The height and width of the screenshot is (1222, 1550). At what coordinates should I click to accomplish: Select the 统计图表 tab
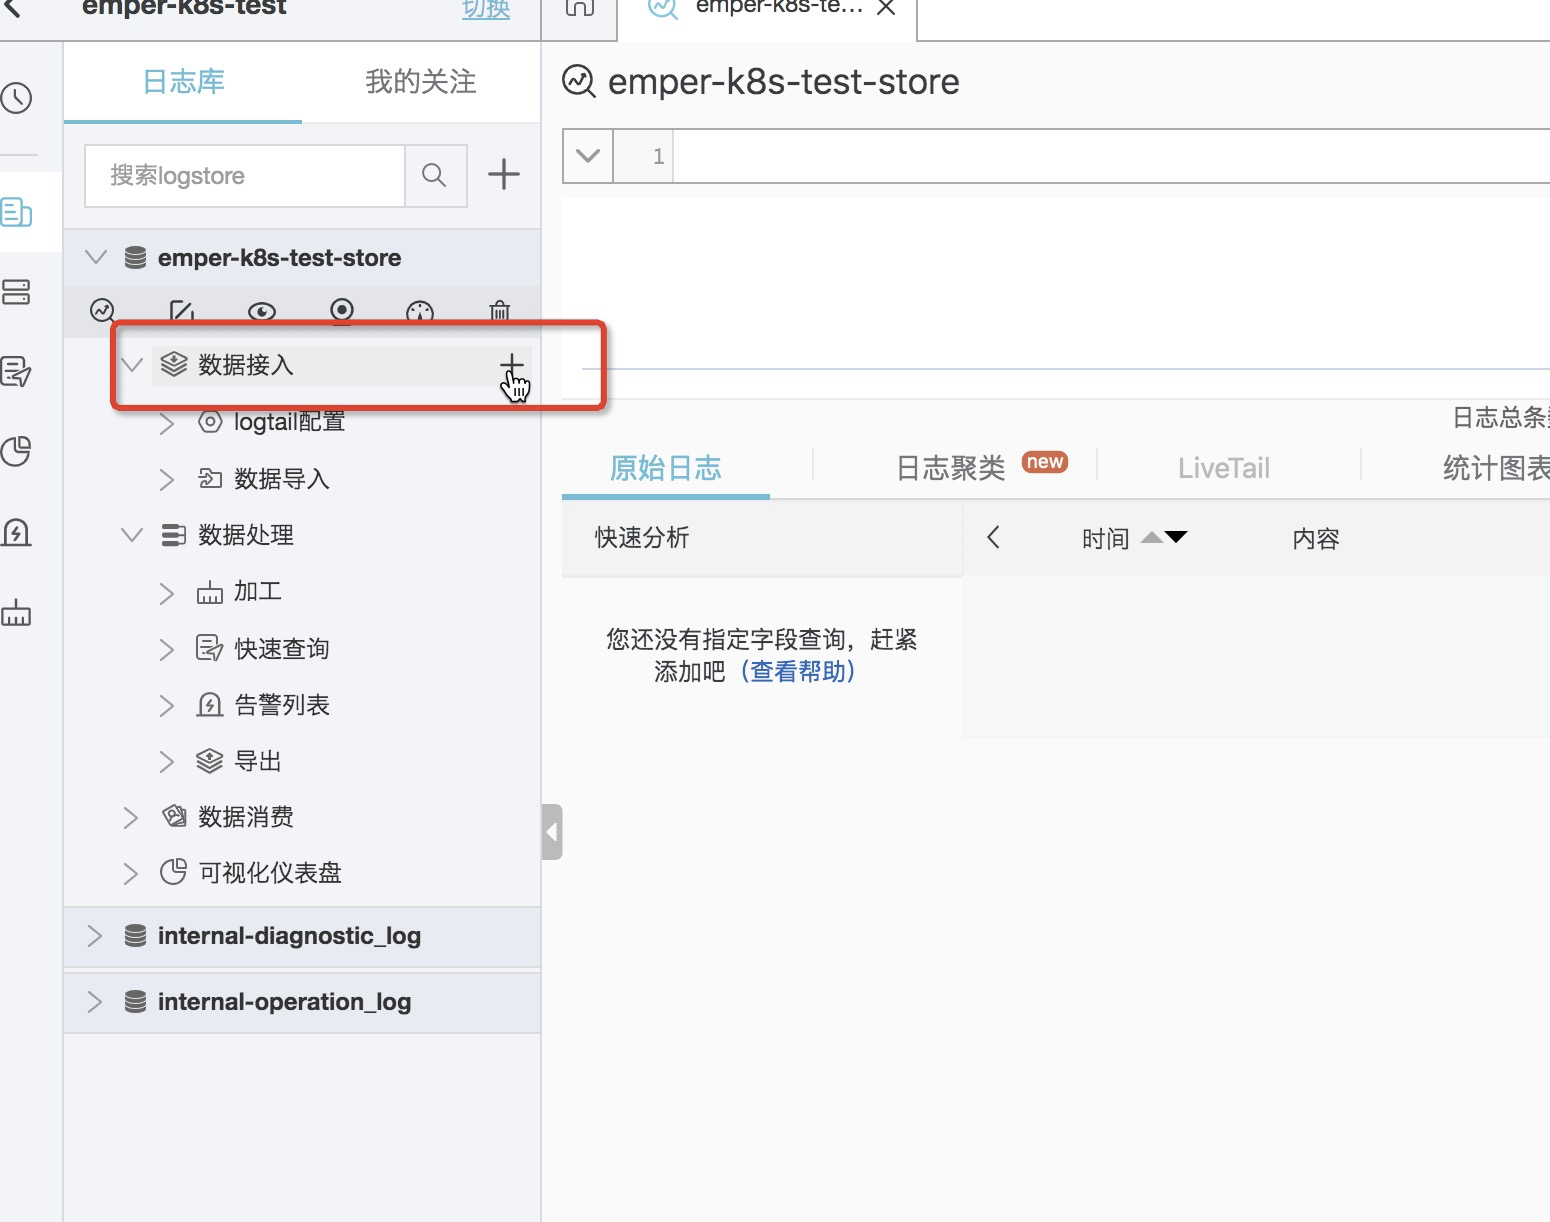[x=1496, y=468]
